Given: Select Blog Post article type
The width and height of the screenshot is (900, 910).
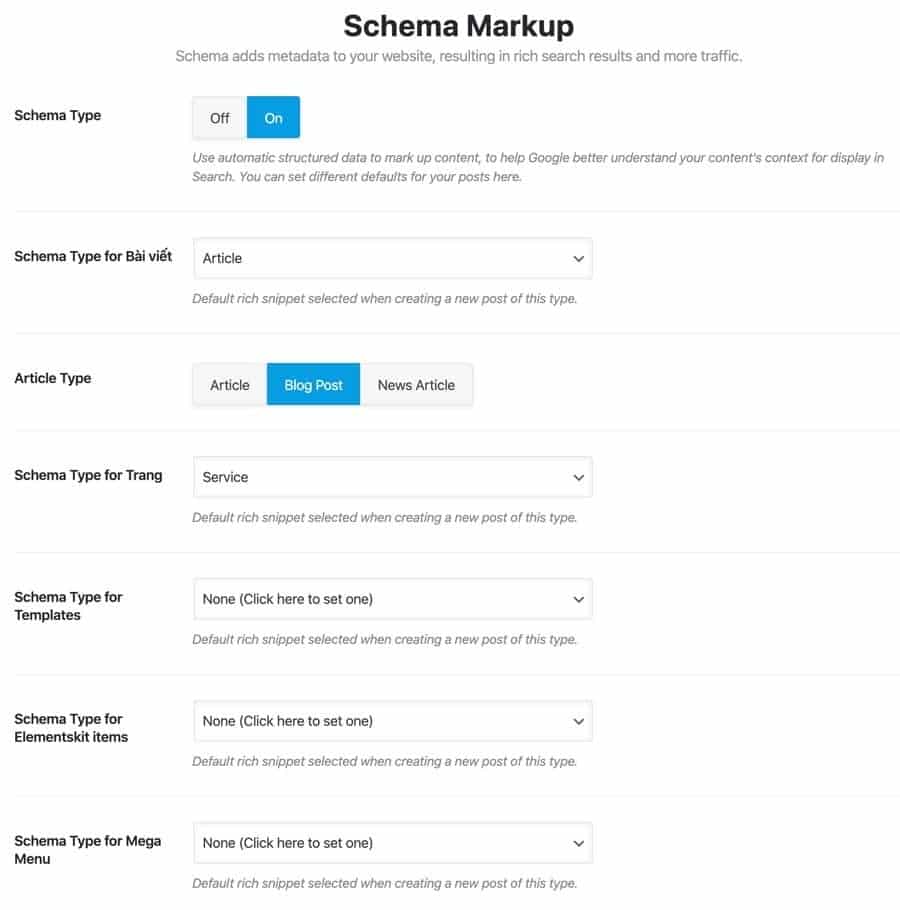Looking at the screenshot, I should coord(313,385).
